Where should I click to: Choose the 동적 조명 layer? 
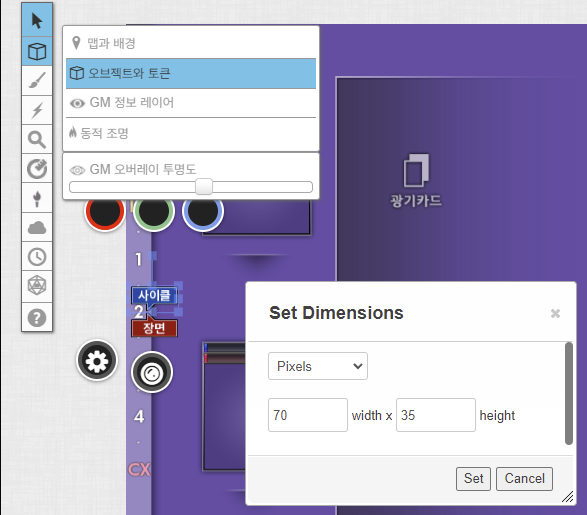click(191, 133)
